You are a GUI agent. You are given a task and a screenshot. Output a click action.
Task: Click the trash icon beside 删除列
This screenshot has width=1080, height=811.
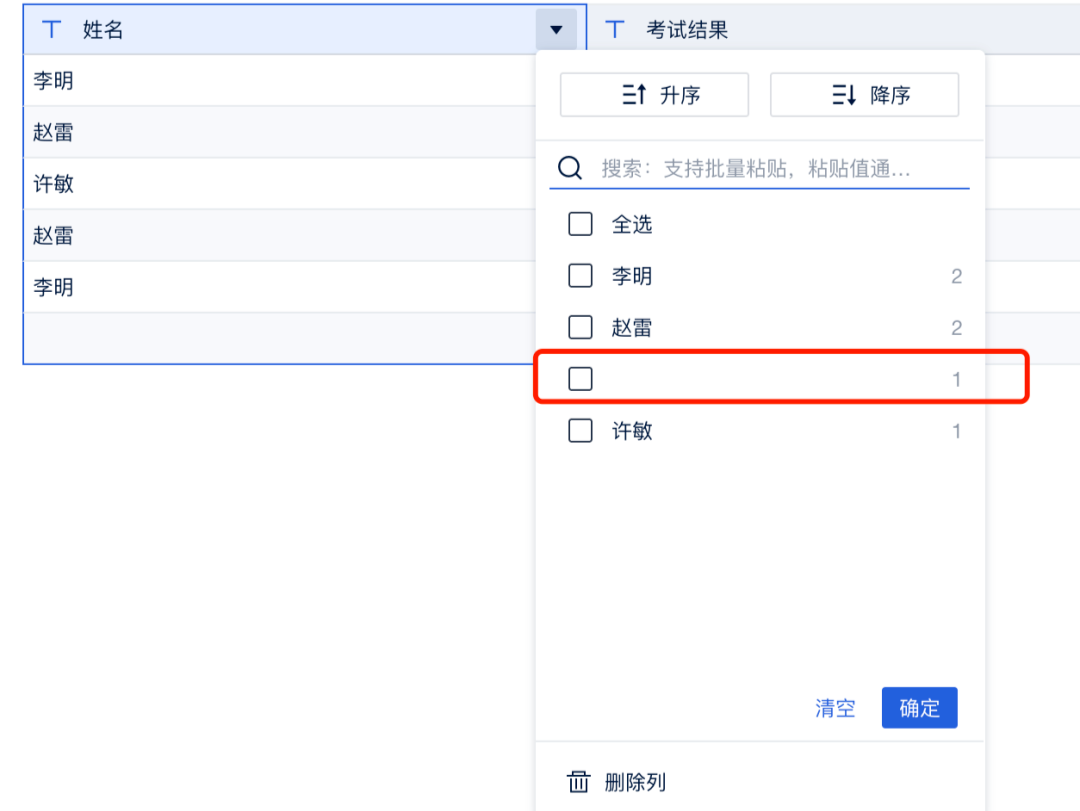click(x=578, y=782)
